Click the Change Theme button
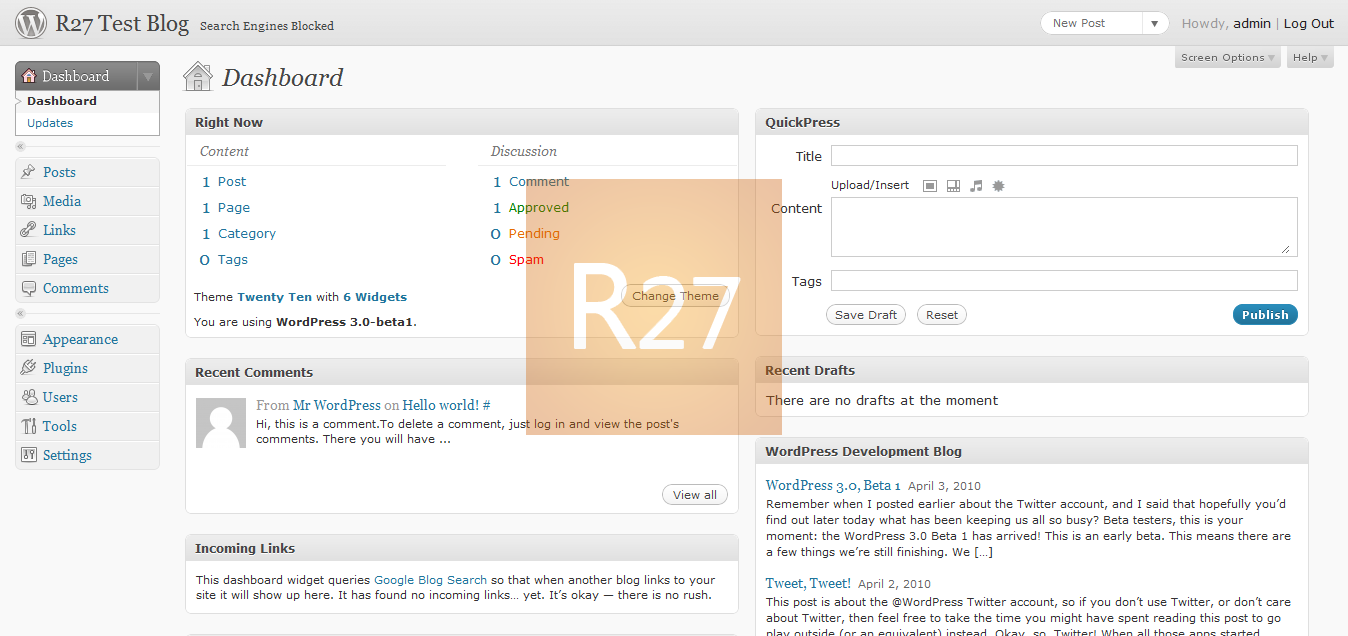This screenshot has width=1348, height=636. pyautogui.click(x=676, y=296)
